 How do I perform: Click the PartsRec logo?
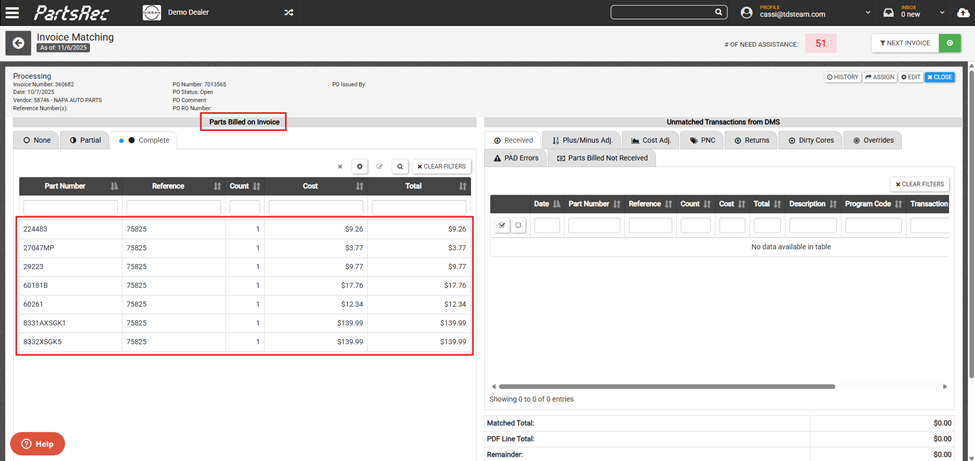(x=73, y=12)
